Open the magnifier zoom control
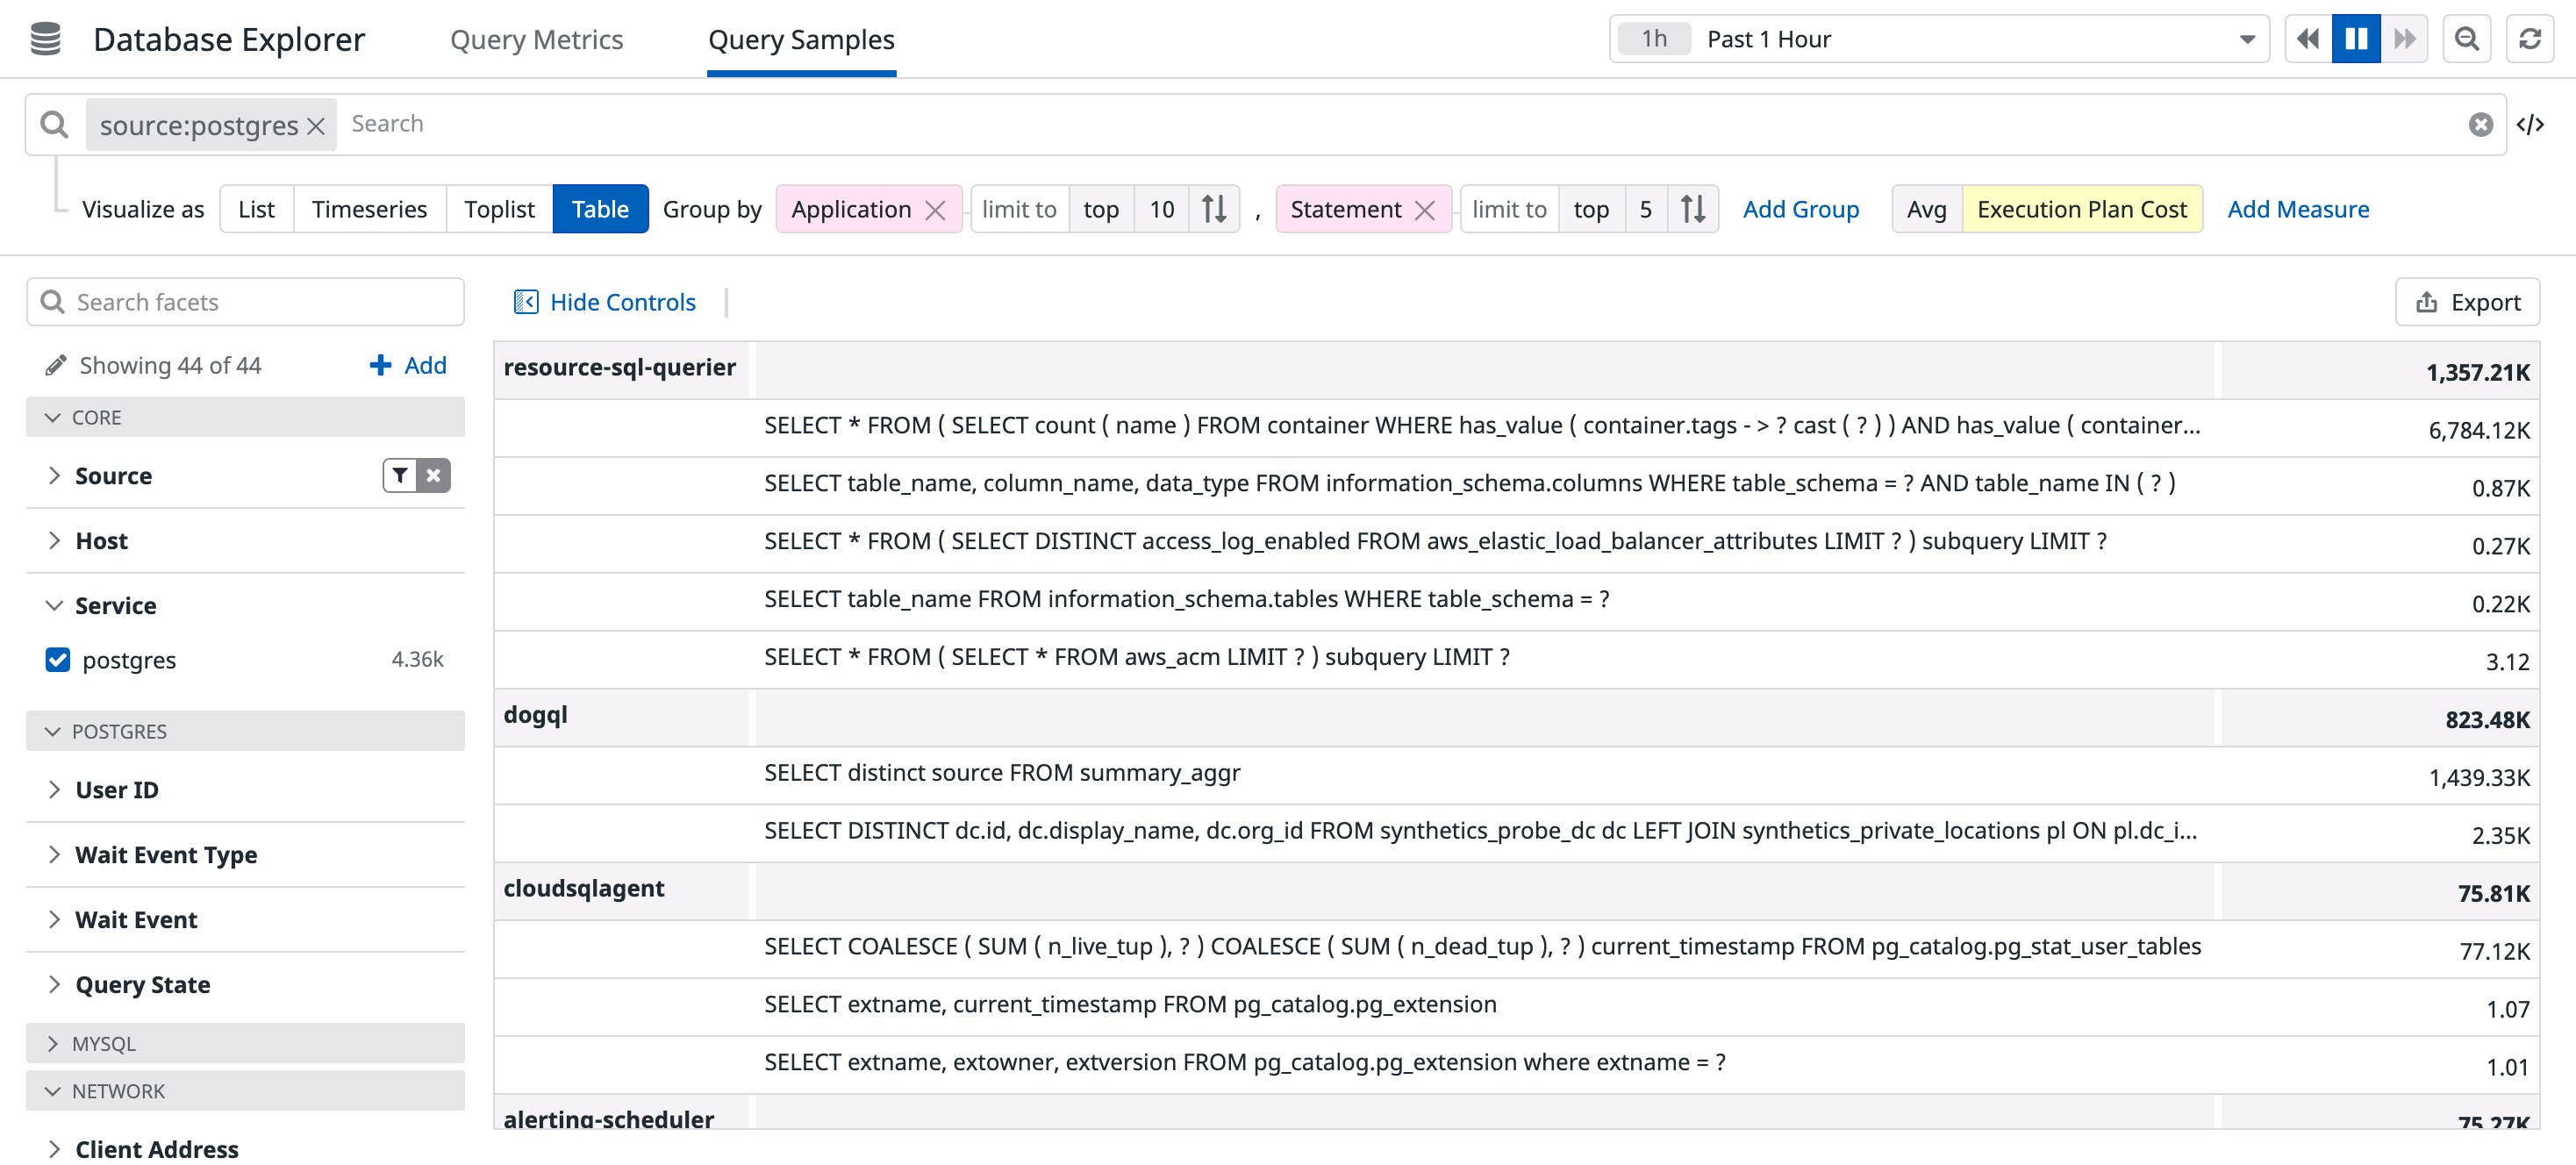 (x=2467, y=38)
